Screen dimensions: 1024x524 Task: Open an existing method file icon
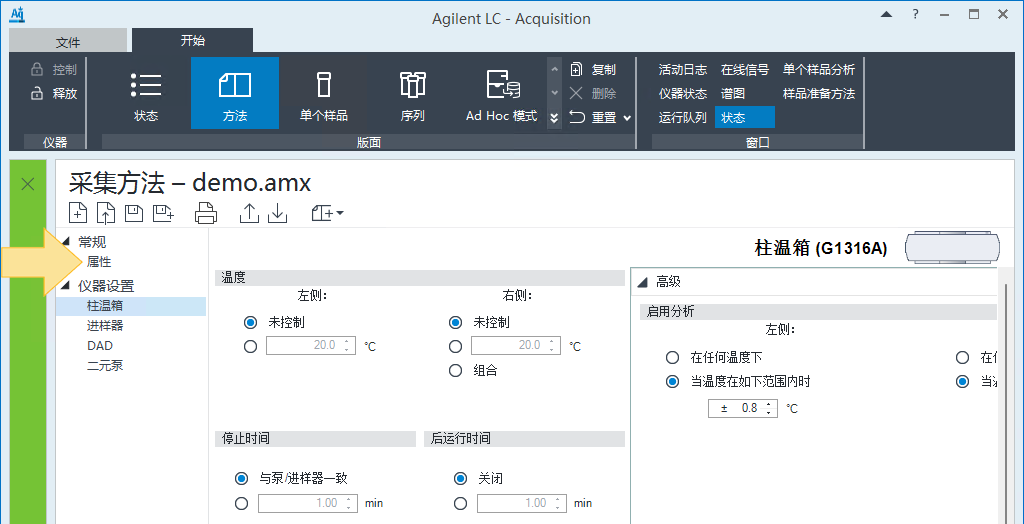coord(106,213)
